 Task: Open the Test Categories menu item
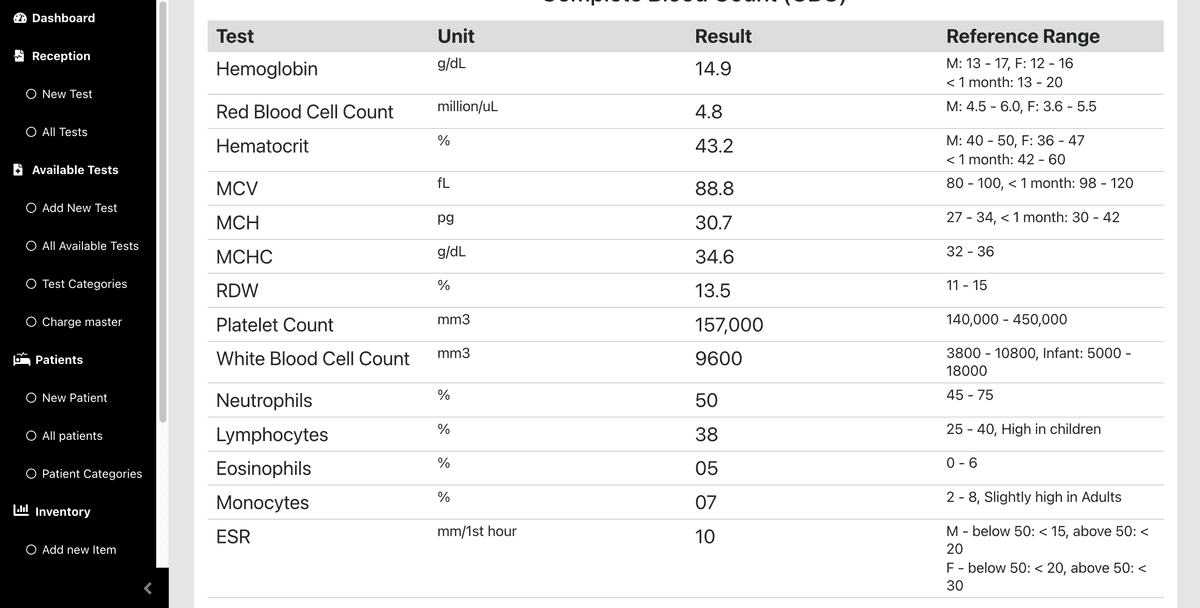84,283
